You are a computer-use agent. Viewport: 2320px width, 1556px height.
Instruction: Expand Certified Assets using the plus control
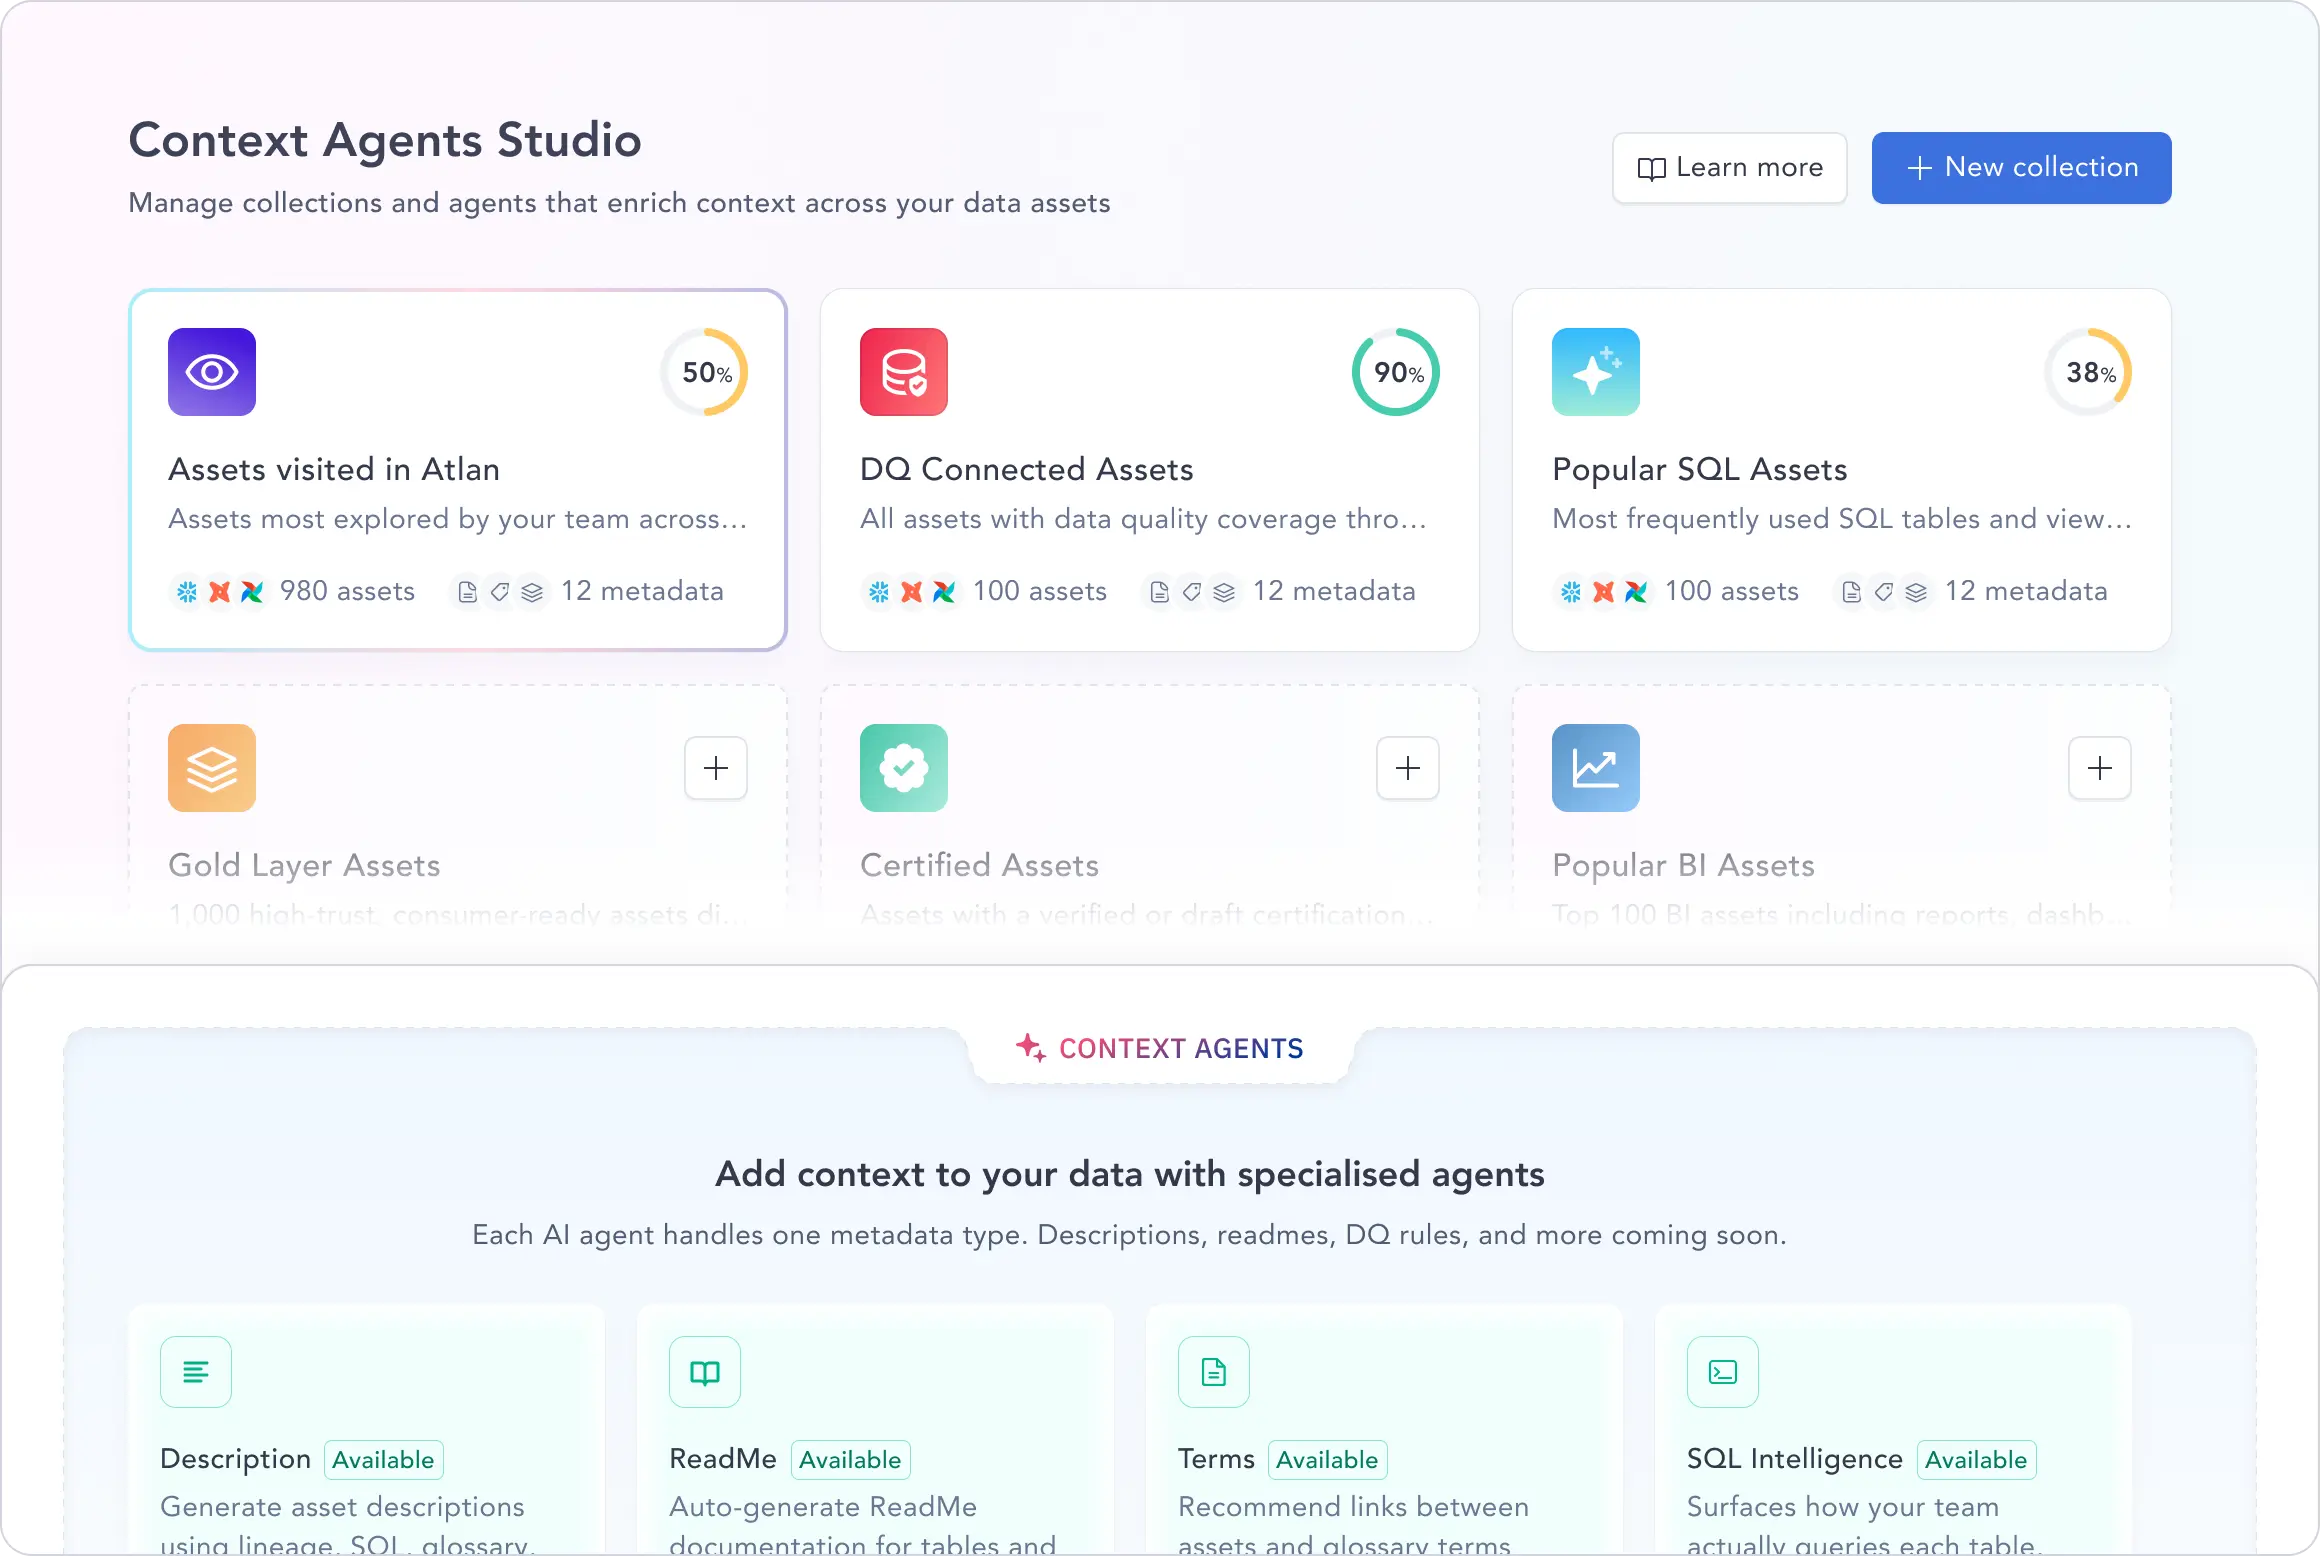[1407, 768]
